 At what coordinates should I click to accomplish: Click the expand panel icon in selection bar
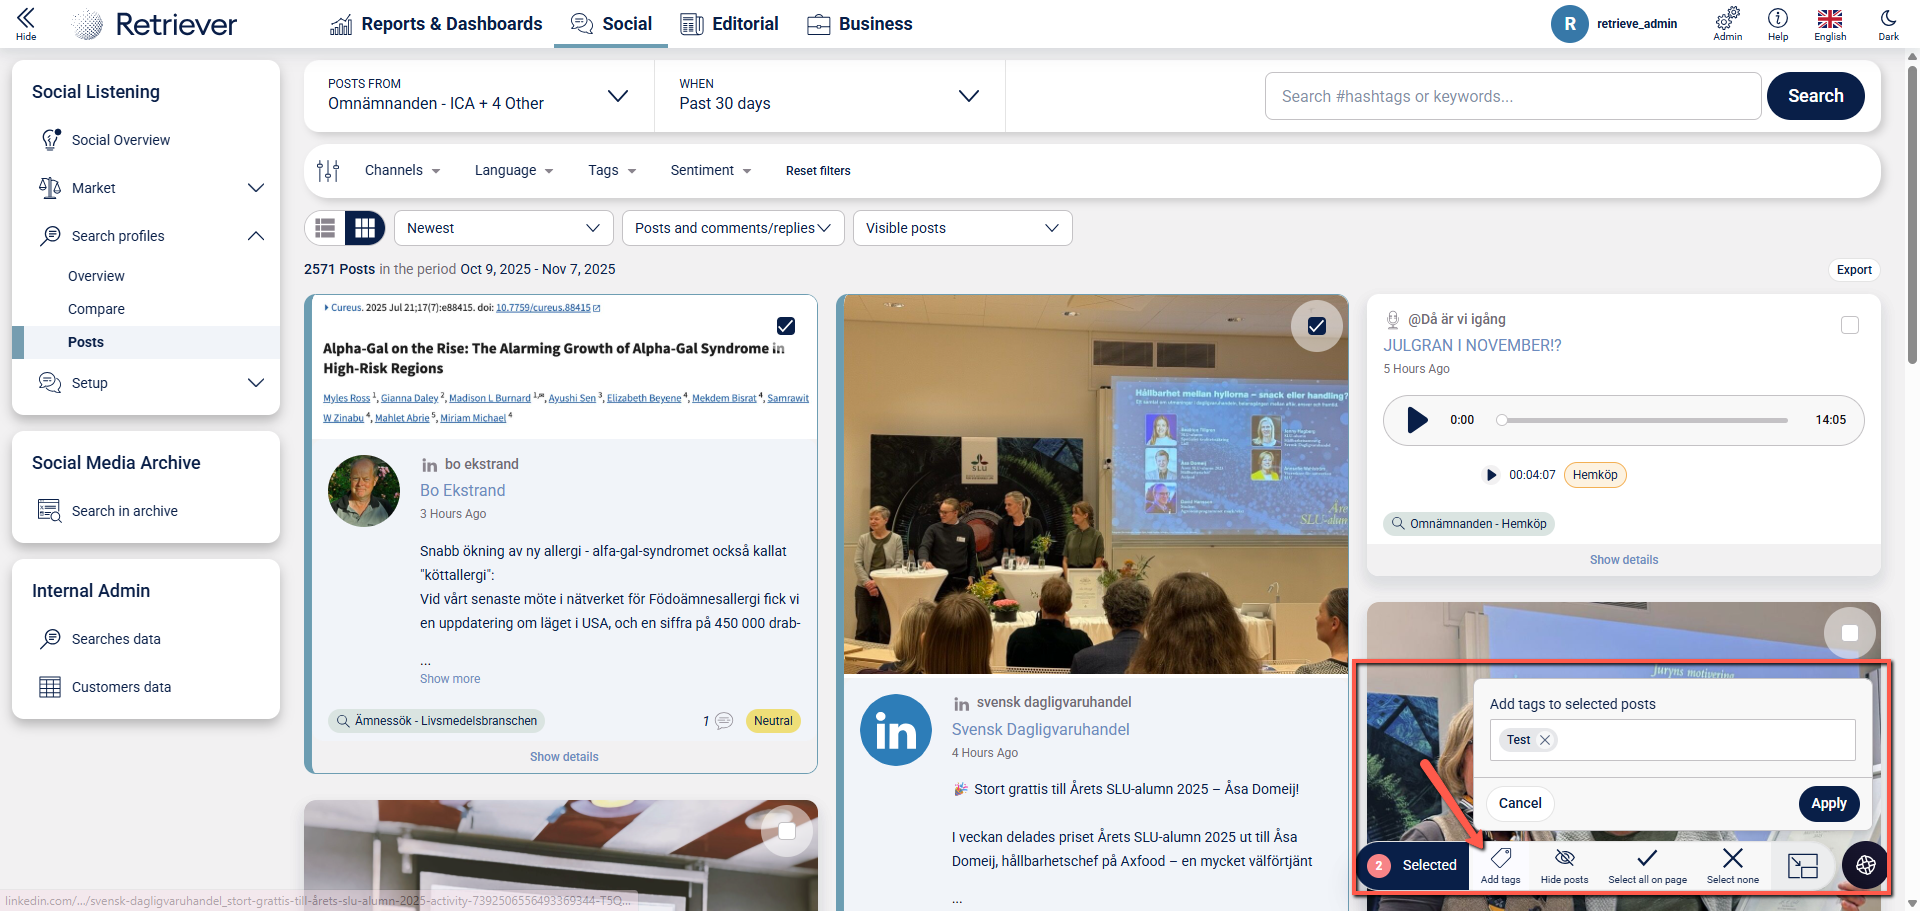tap(1802, 866)
